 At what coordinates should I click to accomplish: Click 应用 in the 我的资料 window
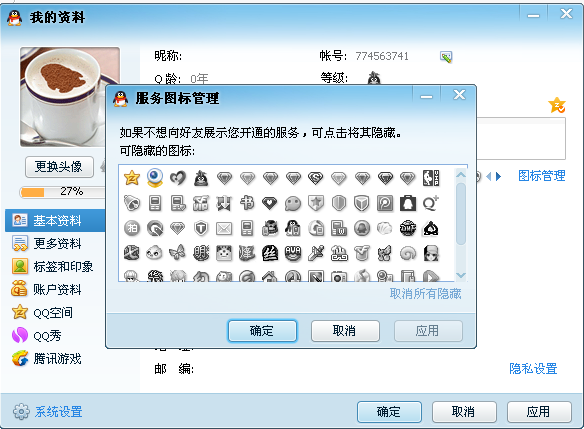tap(539, 412)
